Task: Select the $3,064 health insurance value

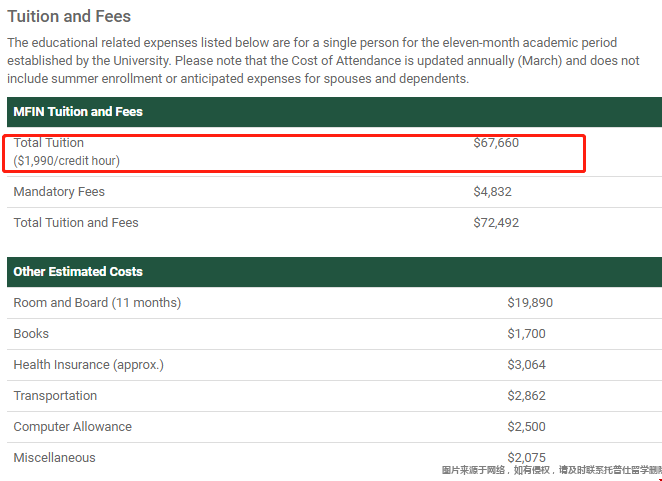Action: click(x=526, y=365)
